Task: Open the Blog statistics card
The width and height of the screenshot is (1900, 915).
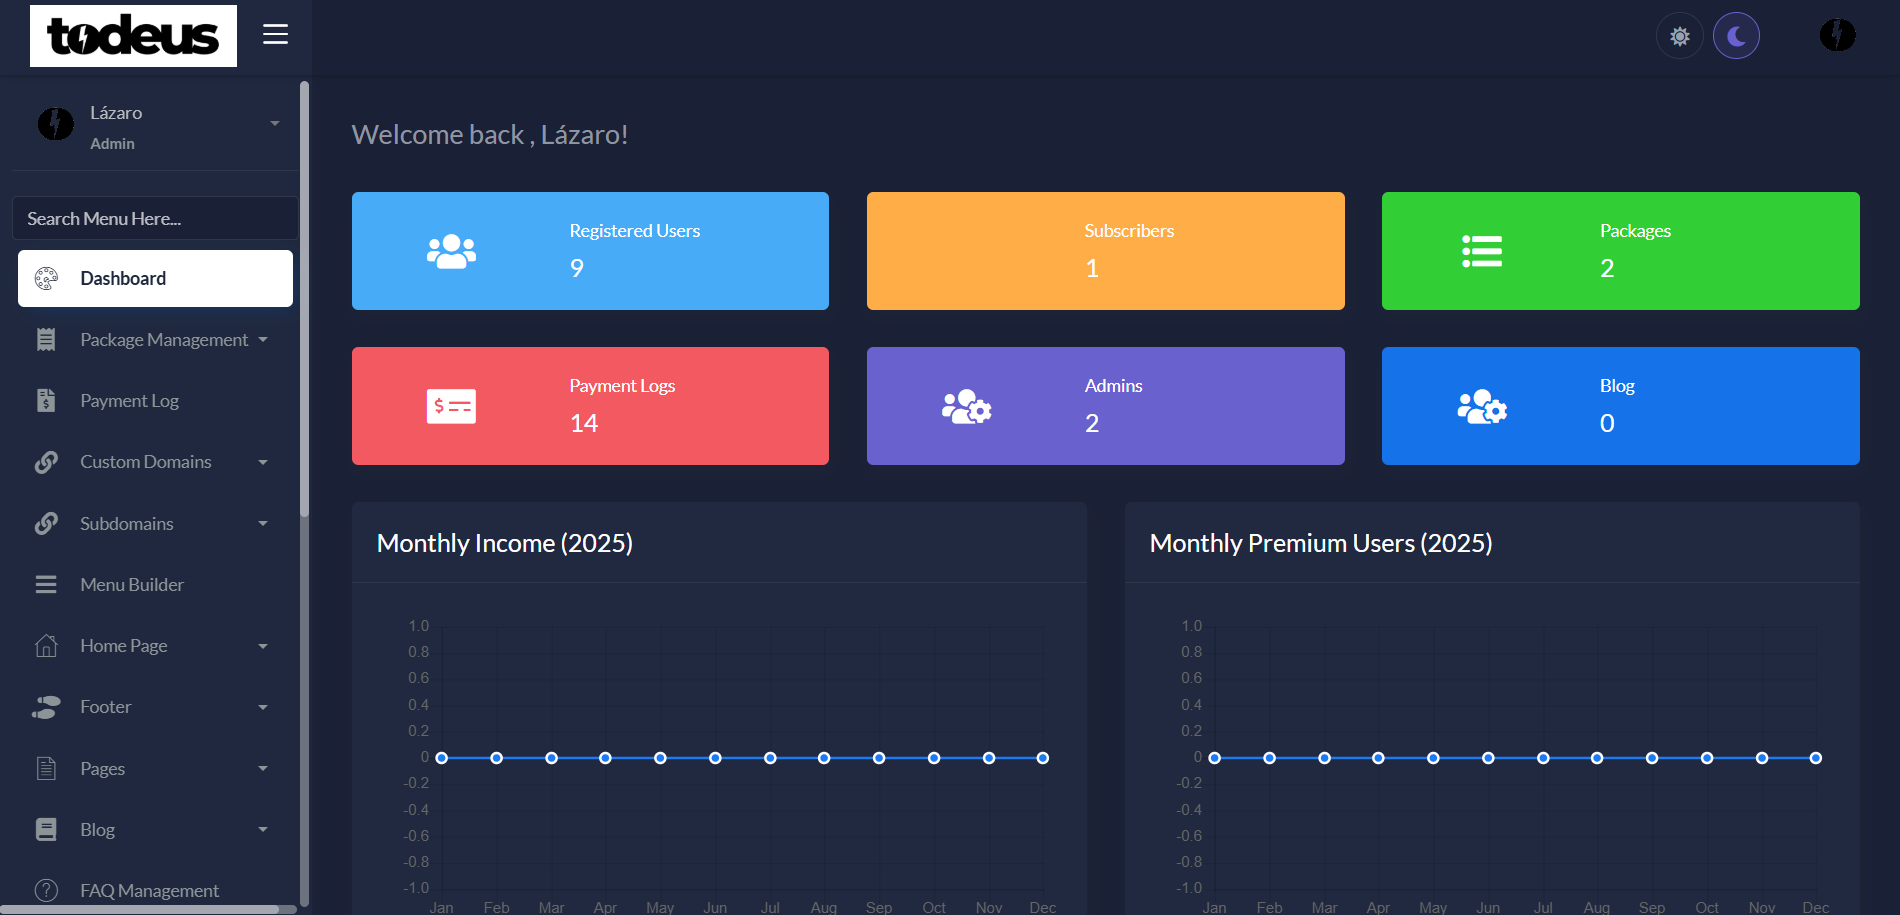Action: coord(1619,406)
